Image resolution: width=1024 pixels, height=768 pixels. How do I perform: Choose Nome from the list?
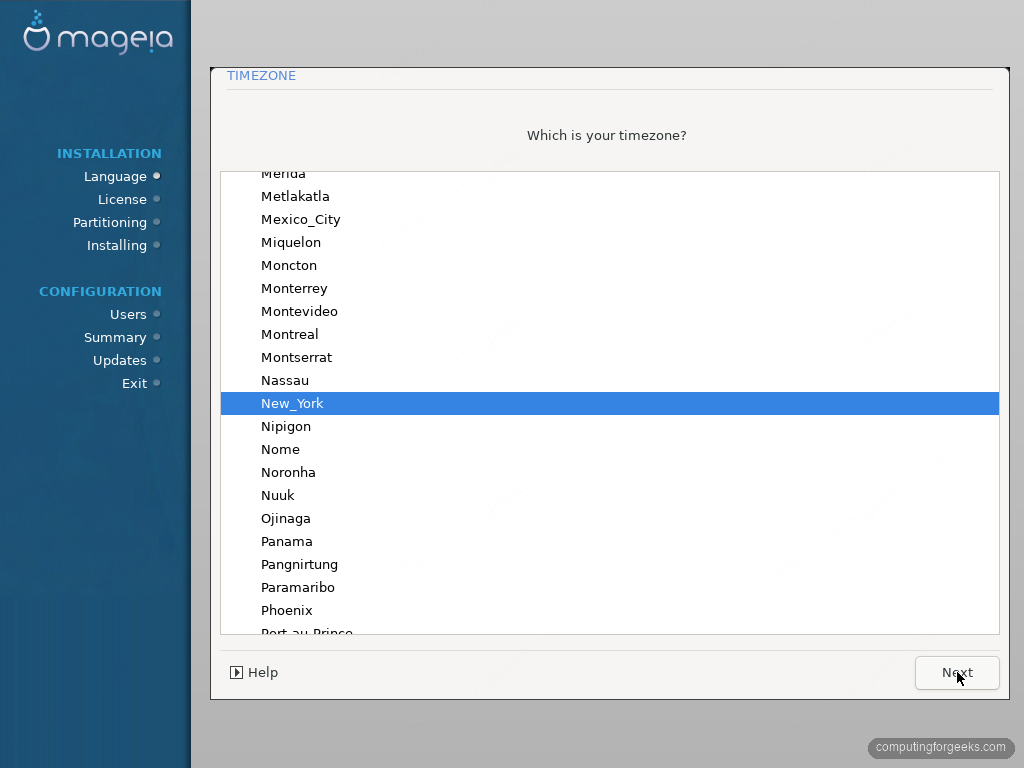[609, 449]
